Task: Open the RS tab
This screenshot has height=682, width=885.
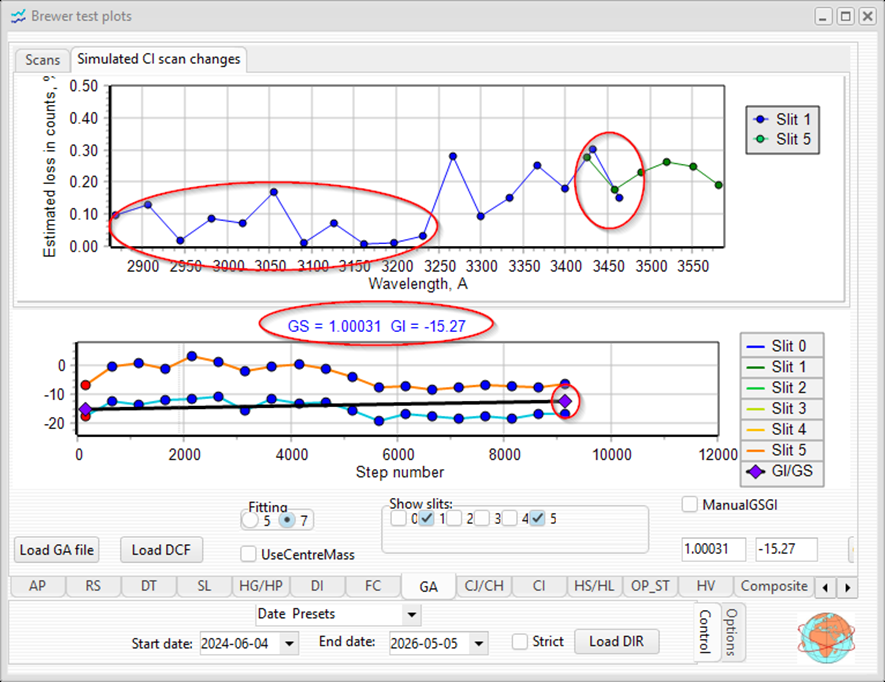Action: [x=93, y=586]
